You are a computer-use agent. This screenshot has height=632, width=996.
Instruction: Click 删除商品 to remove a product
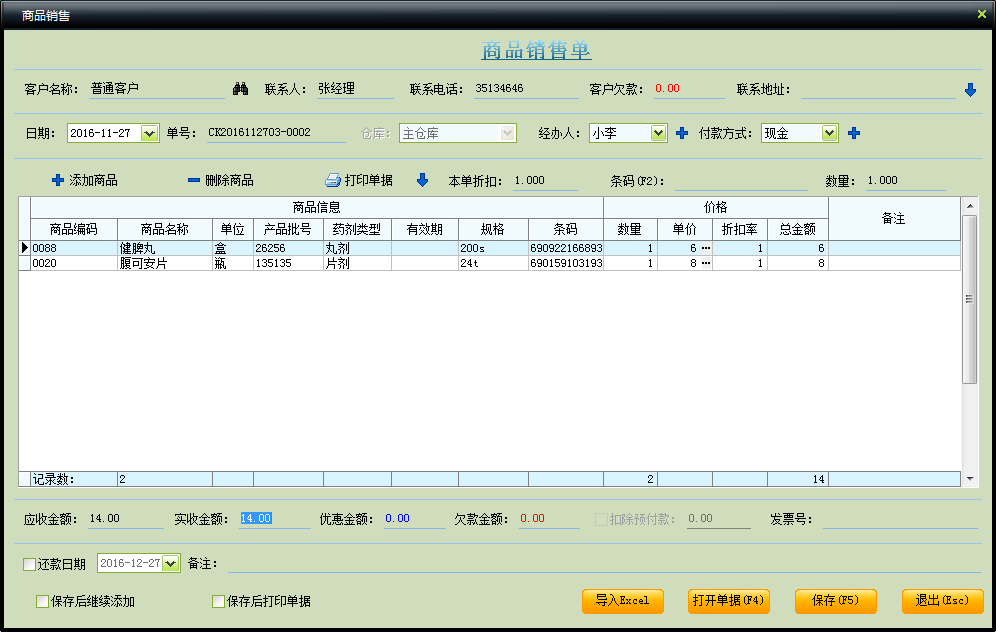pos(220,180)
